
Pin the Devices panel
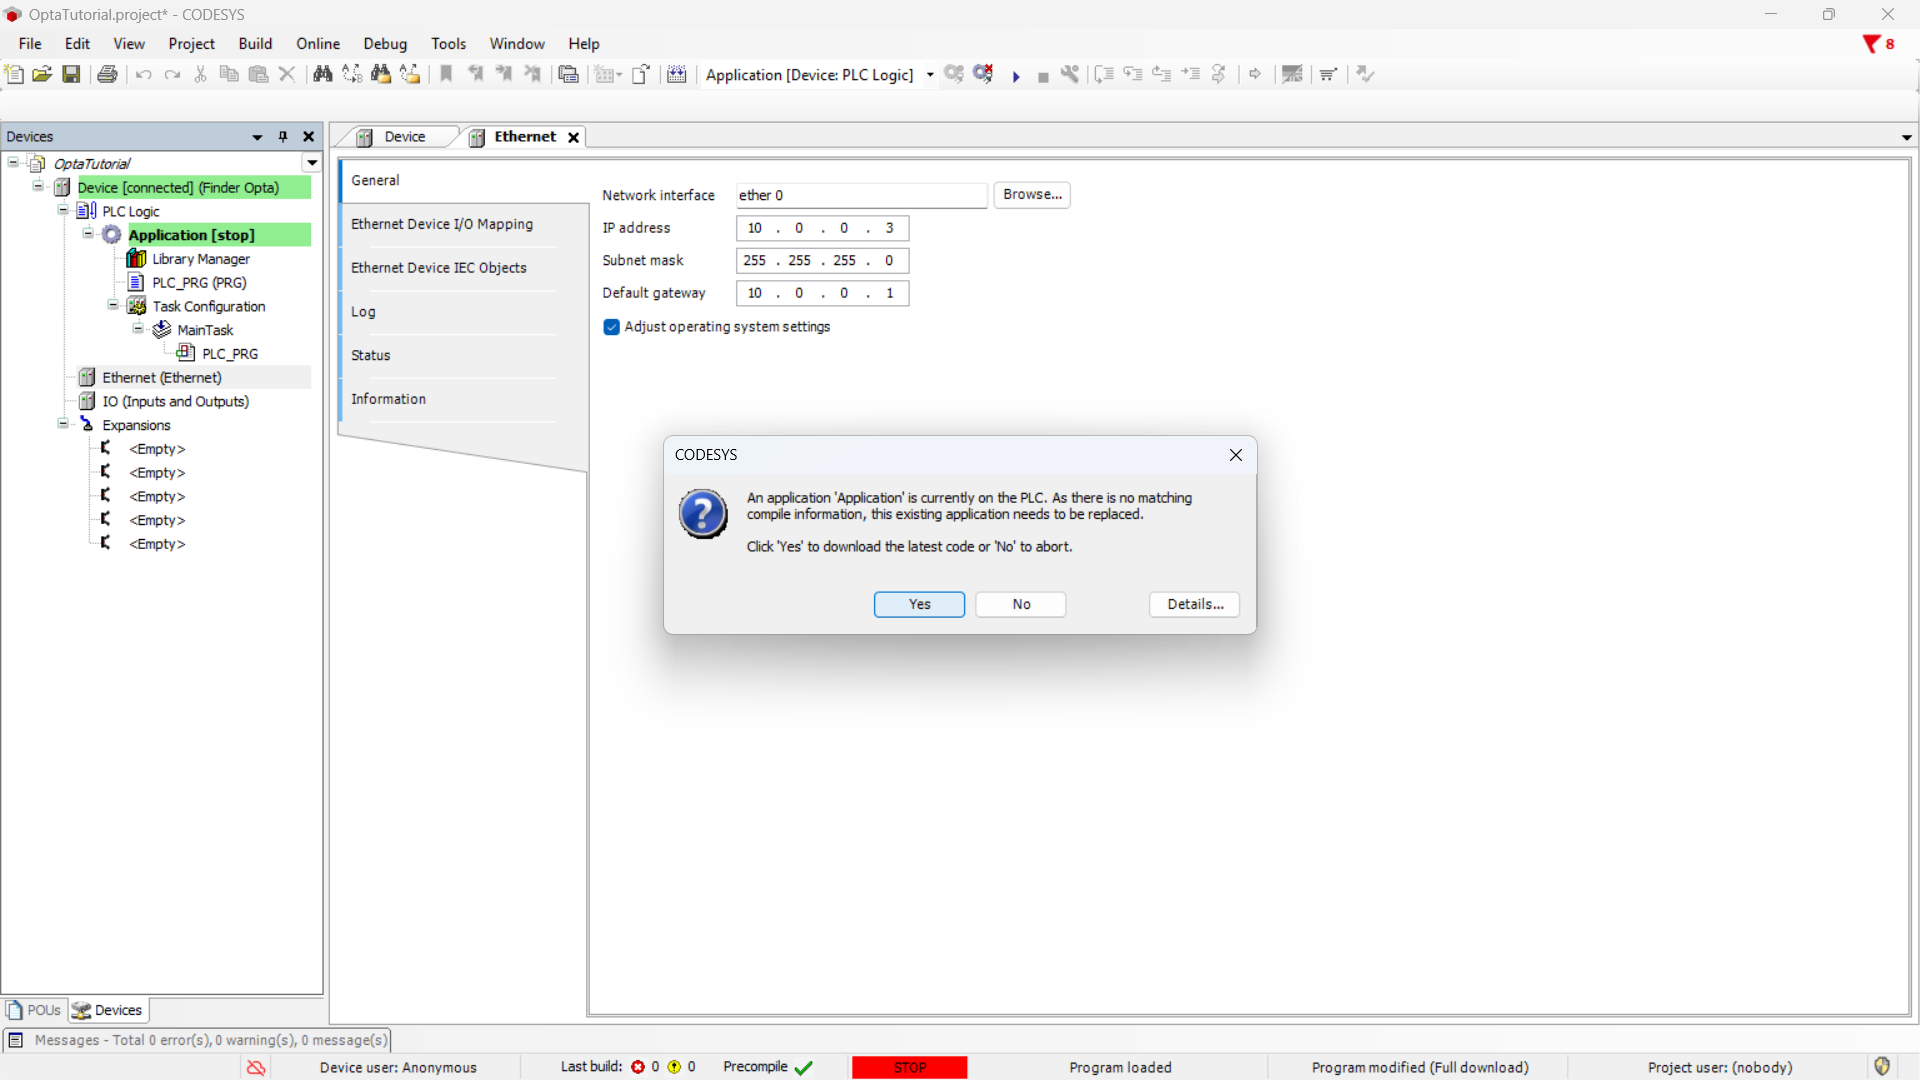click(x=283, y=137)
